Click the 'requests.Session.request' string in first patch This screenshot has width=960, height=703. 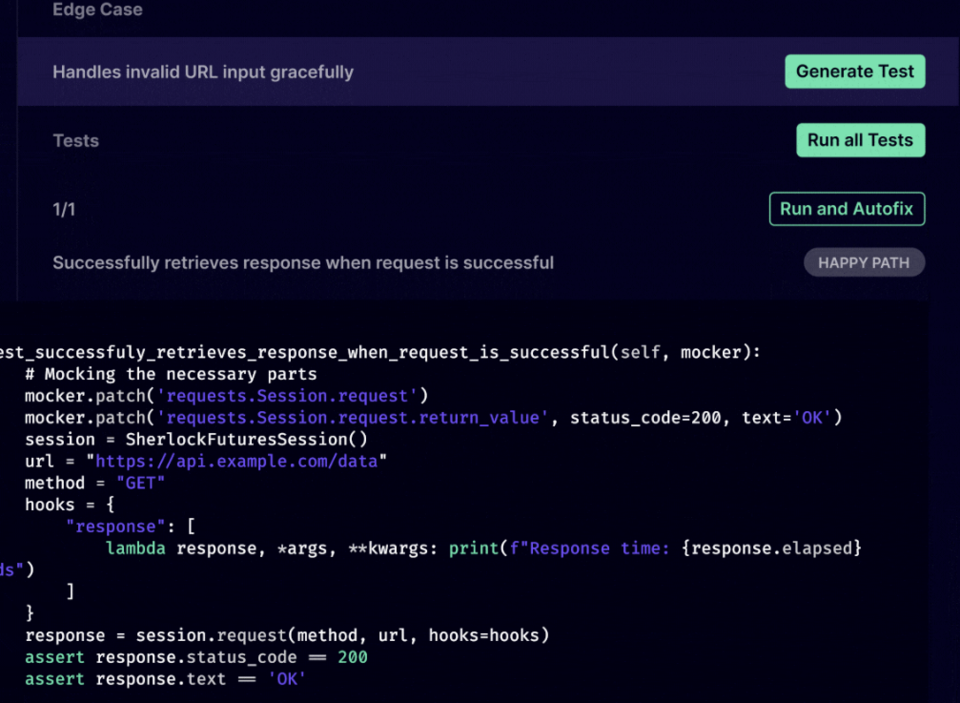click(292, 396)
